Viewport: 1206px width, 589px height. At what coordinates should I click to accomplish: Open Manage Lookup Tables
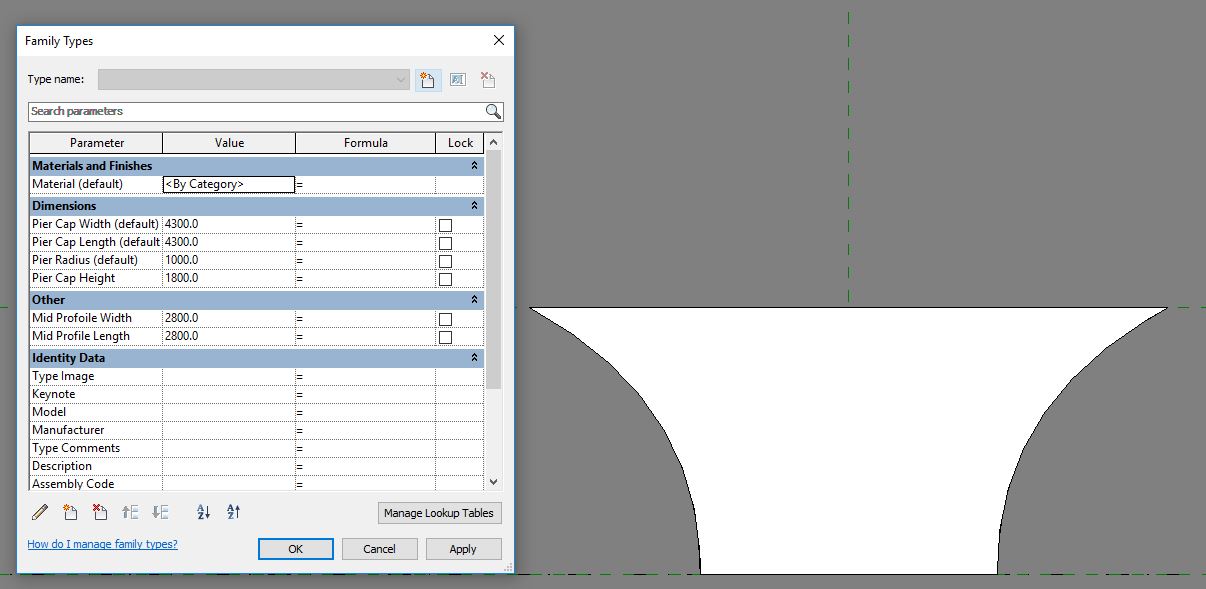click(x=438, y=512)
